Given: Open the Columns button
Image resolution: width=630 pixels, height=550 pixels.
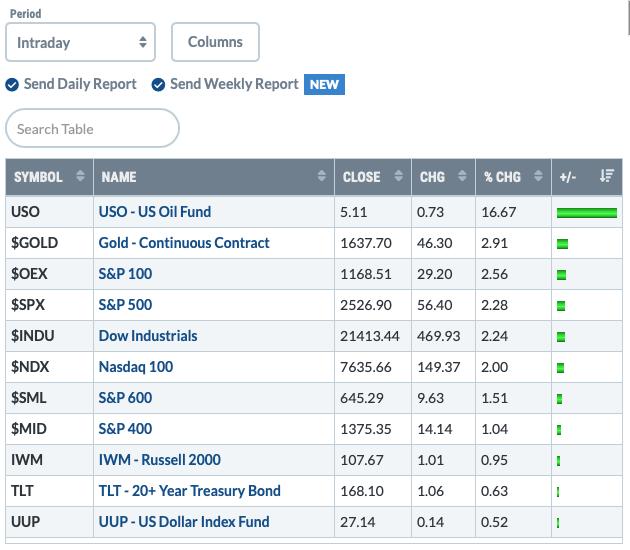Looking at the screenshot, I should click(215, 42).
